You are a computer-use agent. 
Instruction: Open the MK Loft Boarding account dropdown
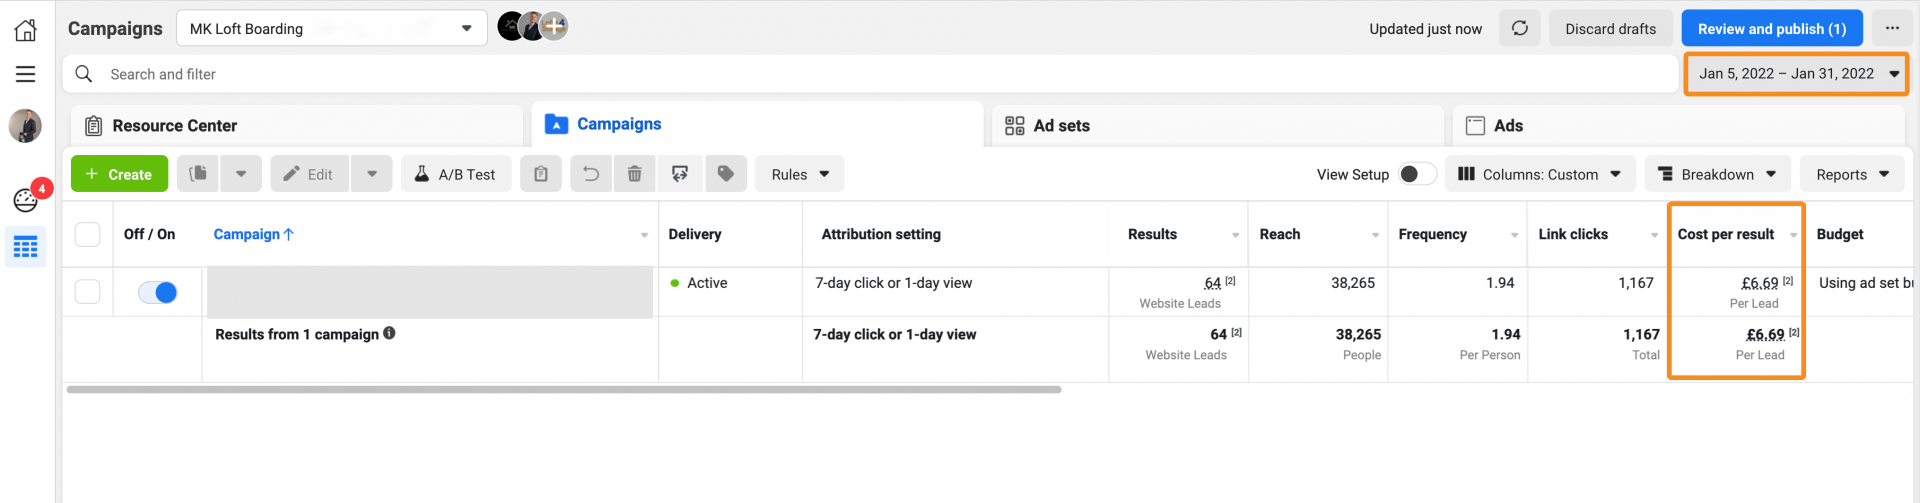331,29
